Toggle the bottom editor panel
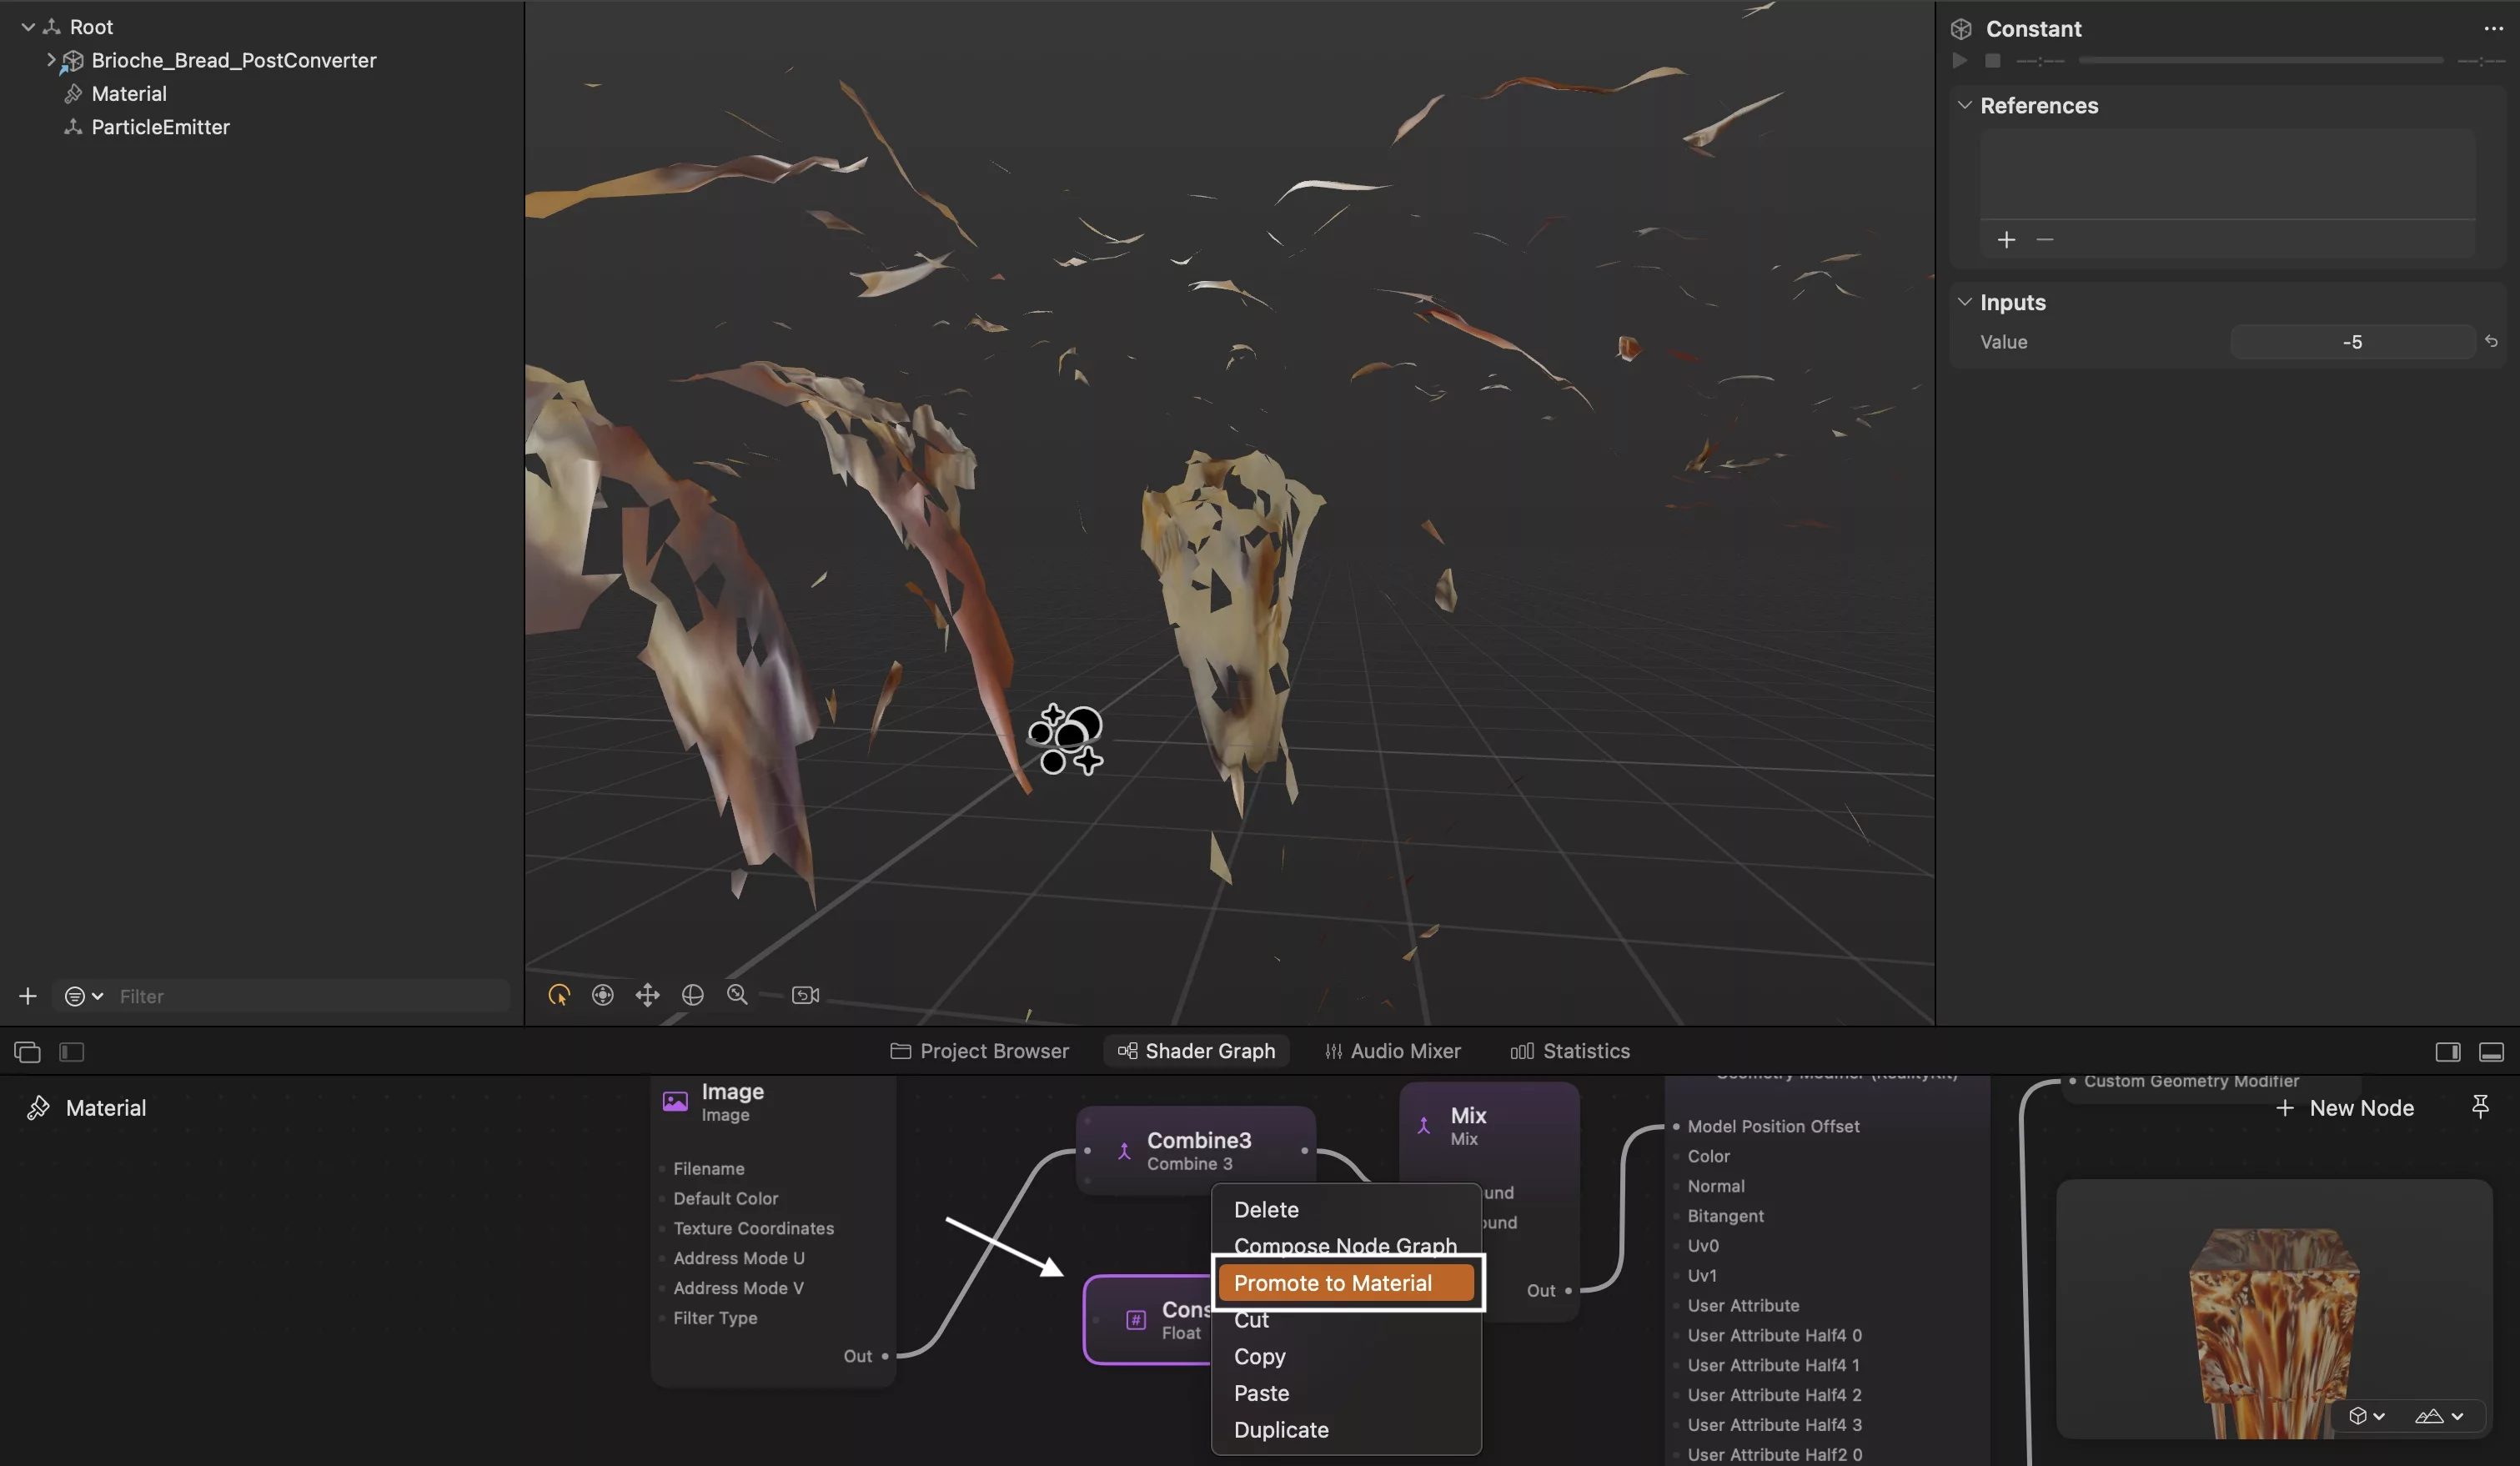 tap(2491, 1051)
